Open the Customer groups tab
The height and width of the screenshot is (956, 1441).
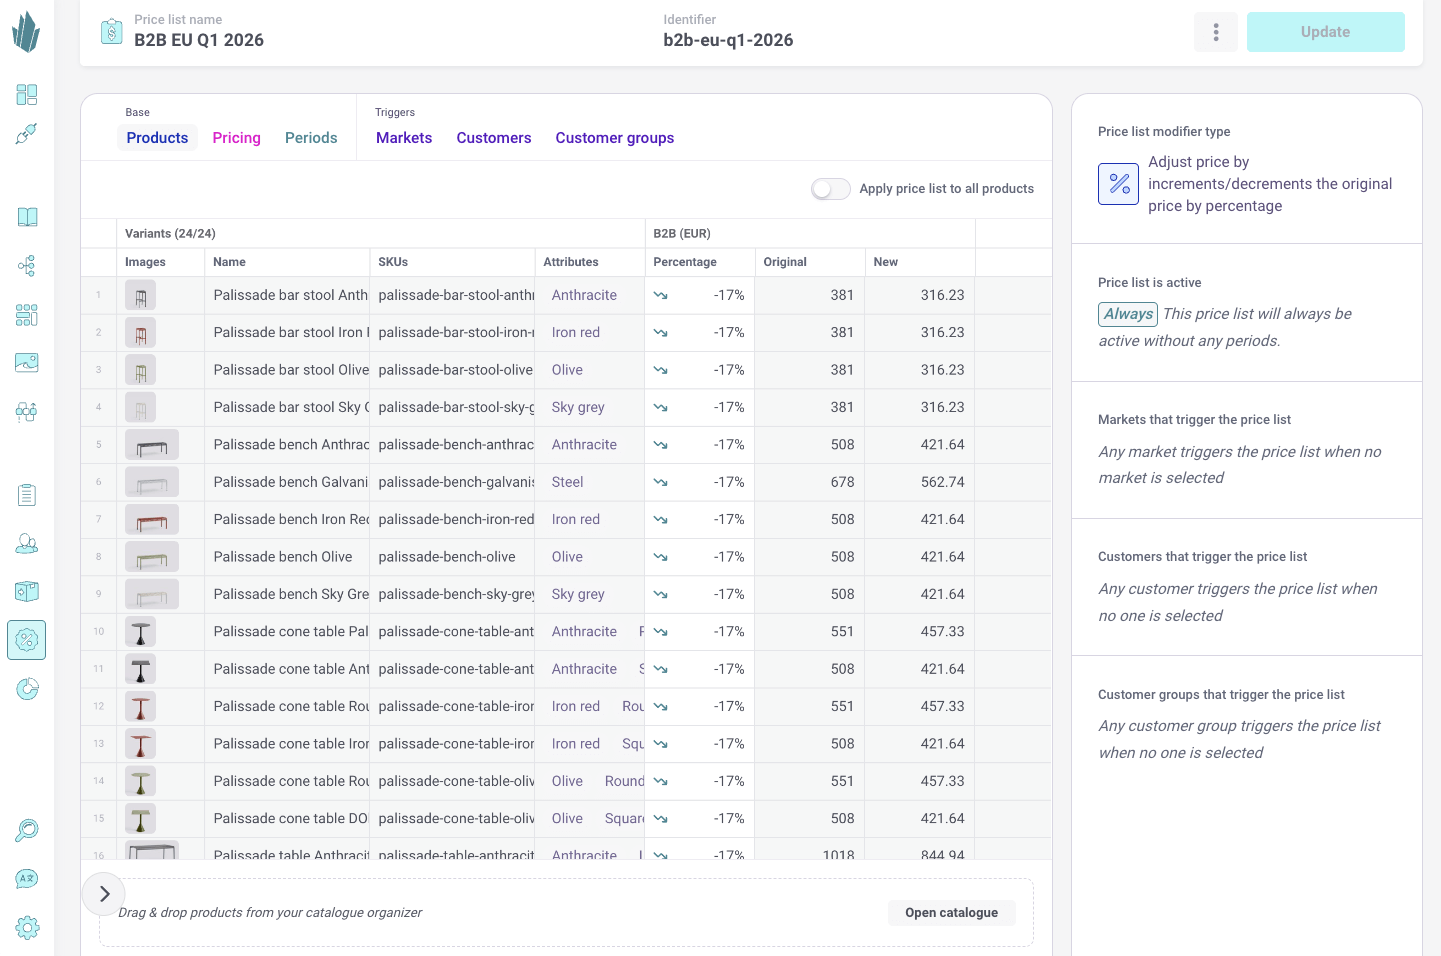coord(614,138)
